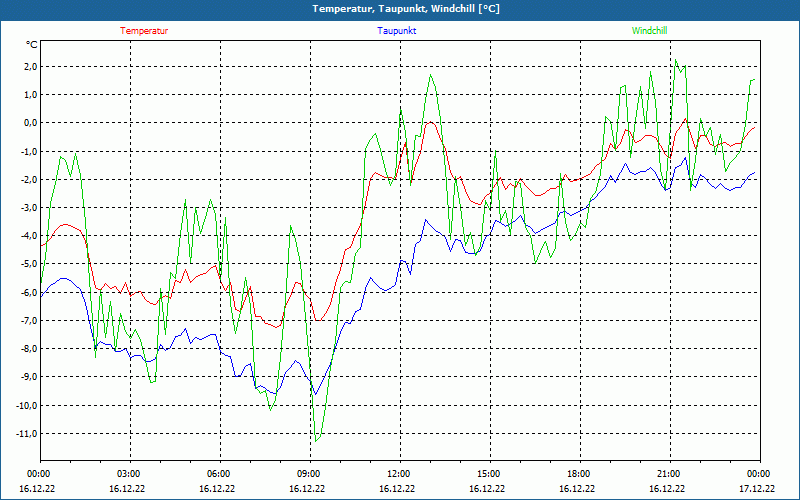Click the 0,0 y-axis value
The width and height of the screenshot is (800, 500).
pos(30,123)
